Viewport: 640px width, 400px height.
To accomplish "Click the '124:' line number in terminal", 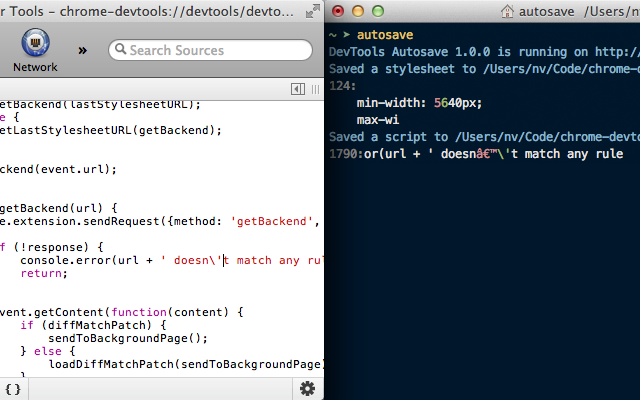I will 342,86.
